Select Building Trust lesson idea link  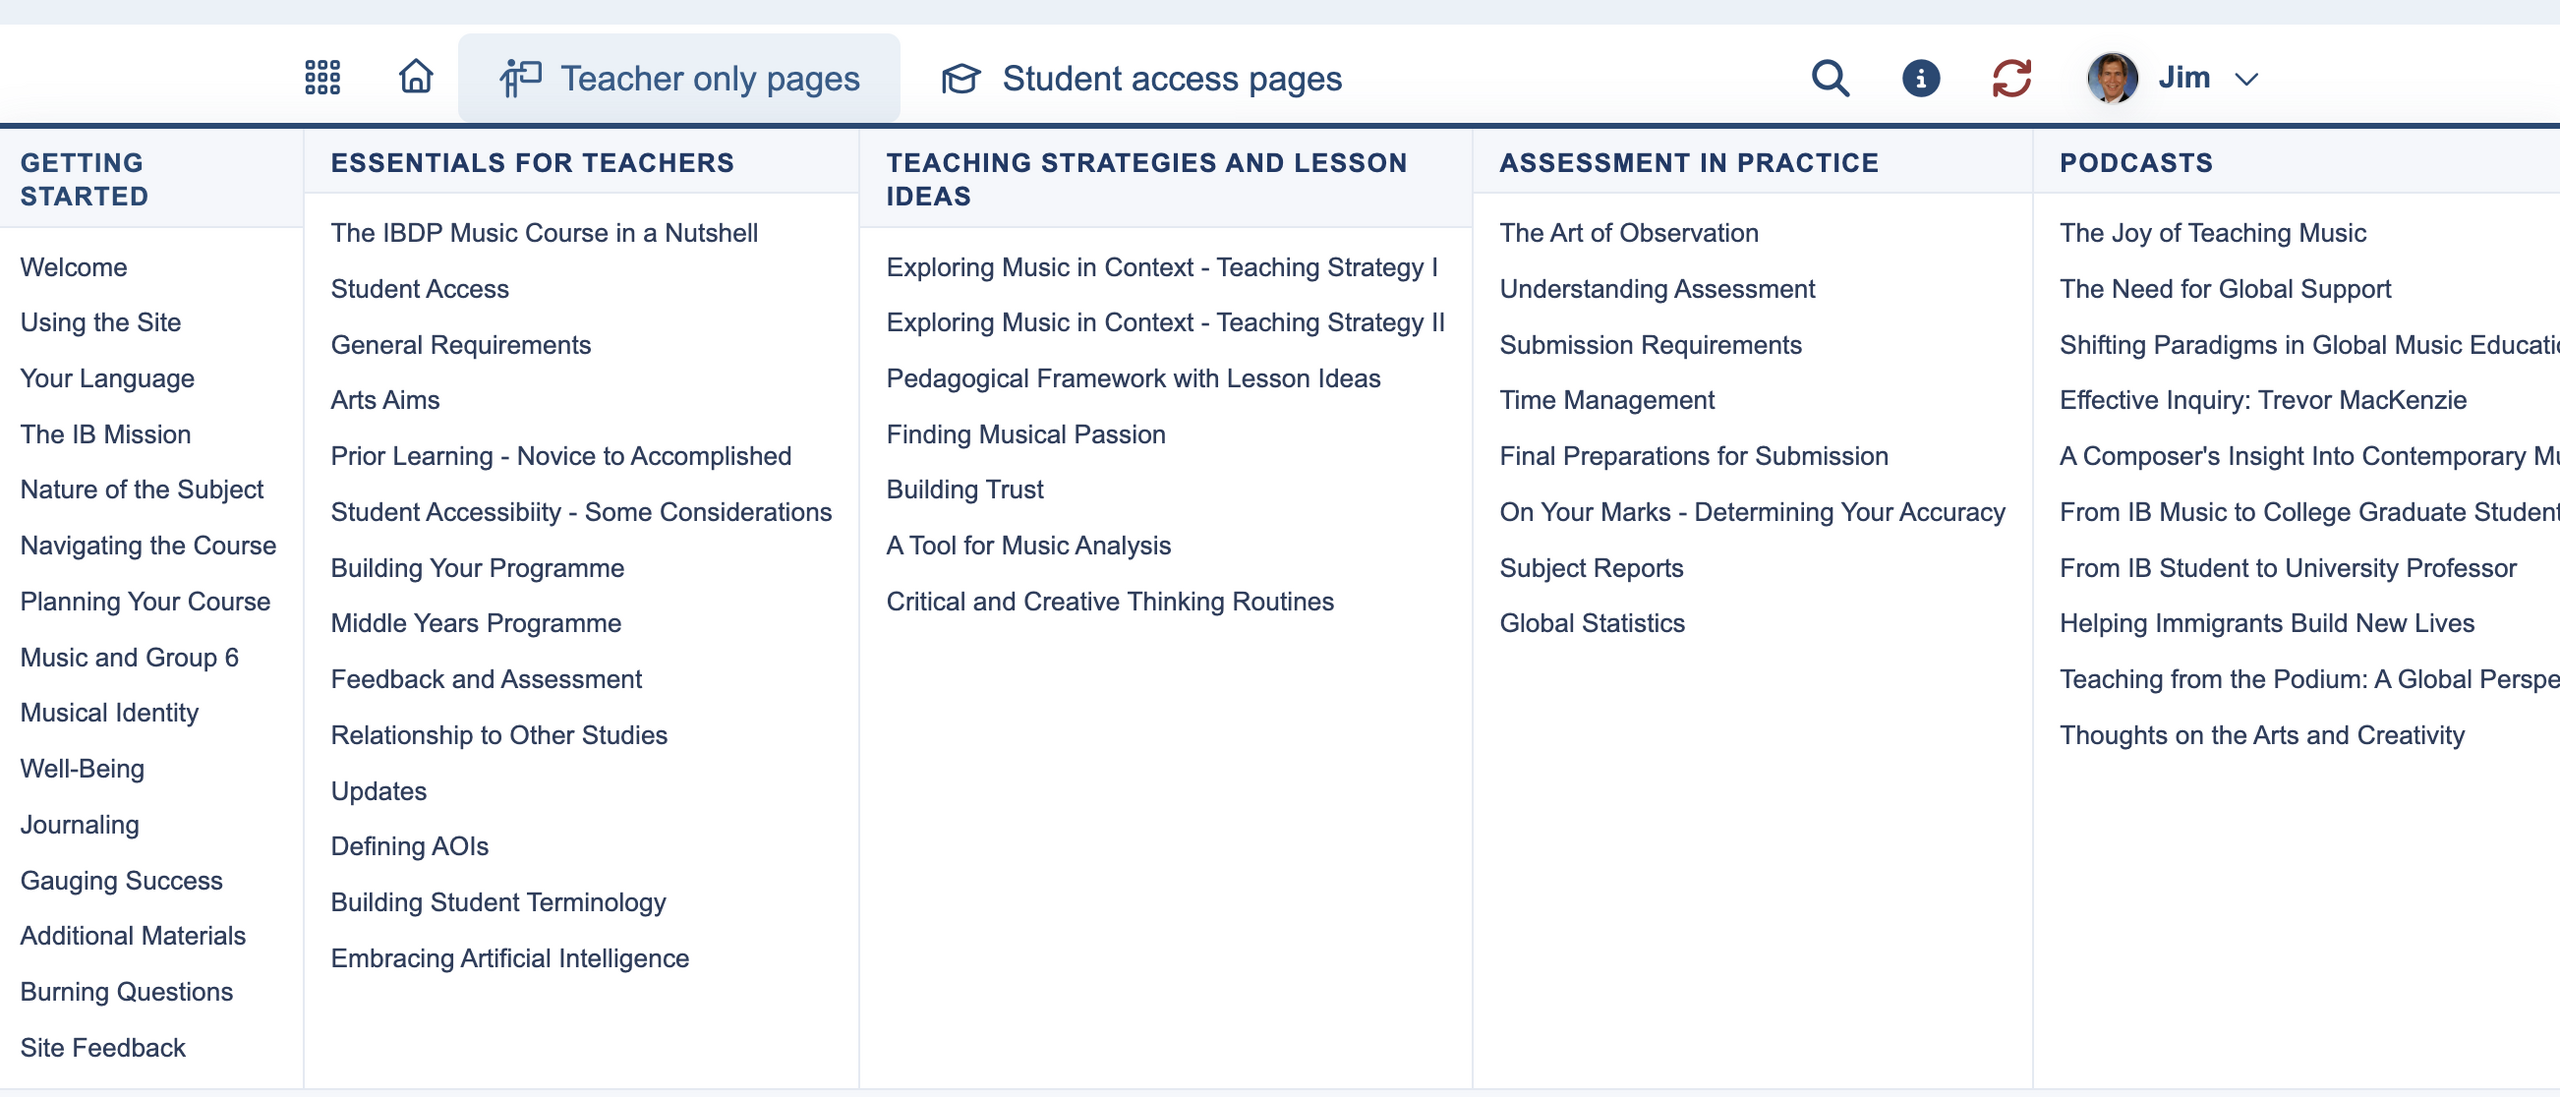pos(964,489)
